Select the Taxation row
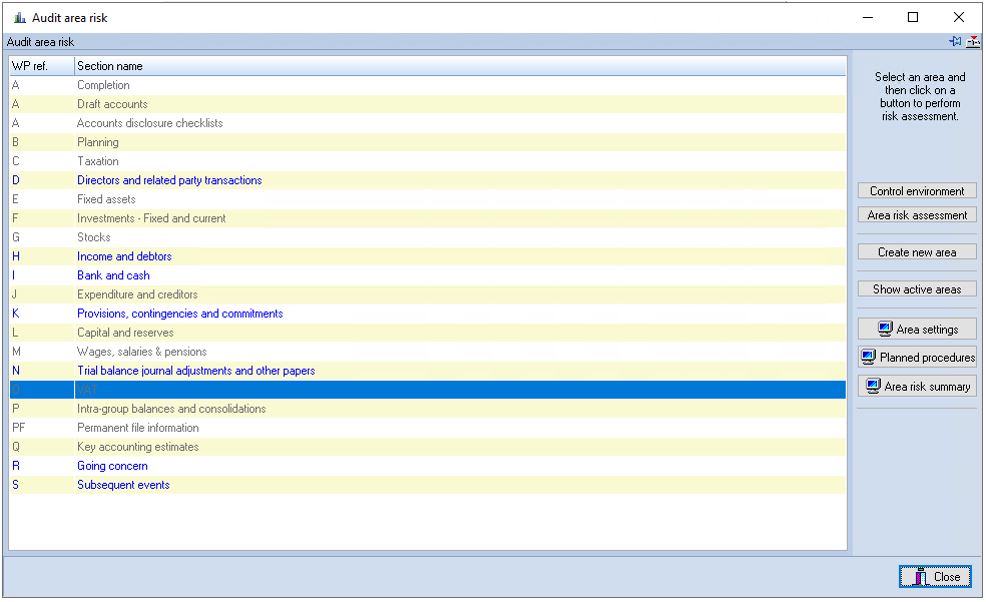986x602 pixels. pos(428,161)
